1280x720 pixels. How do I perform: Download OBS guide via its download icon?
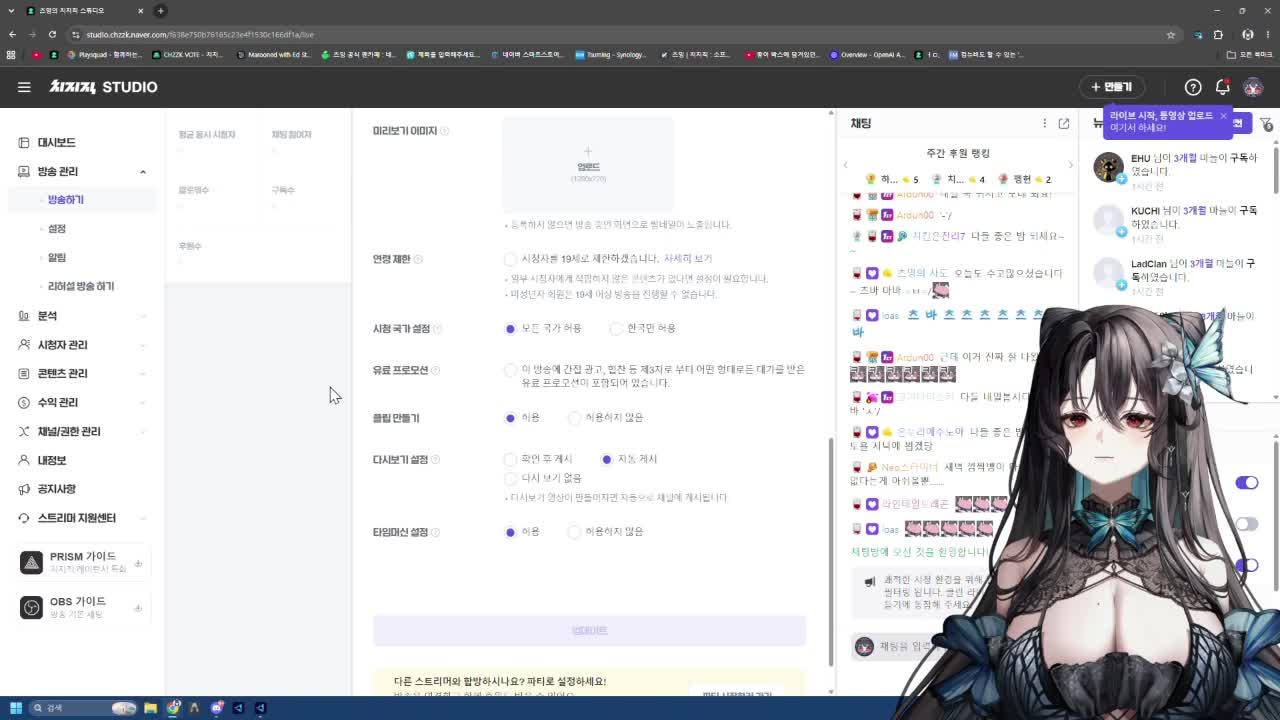click(x=138, y=608)
